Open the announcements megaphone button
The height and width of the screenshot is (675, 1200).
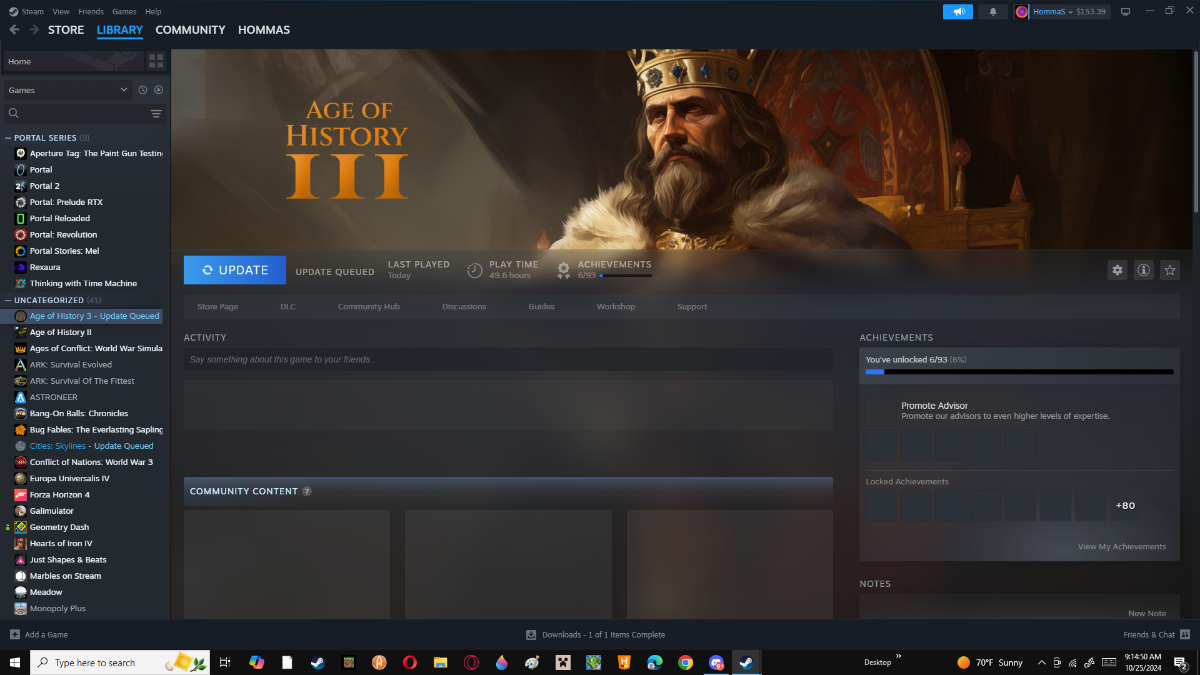point(958,12)
